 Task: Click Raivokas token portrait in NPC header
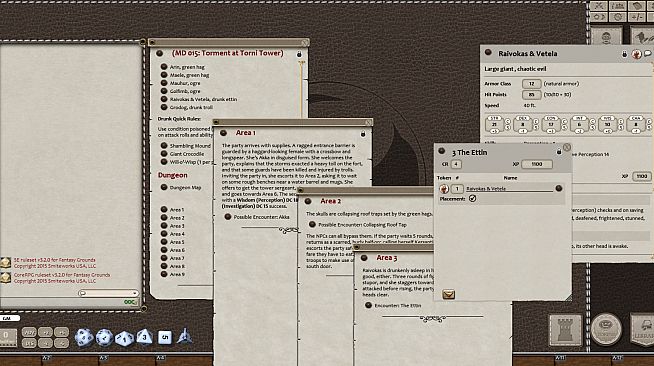click(x=636, y=54)
